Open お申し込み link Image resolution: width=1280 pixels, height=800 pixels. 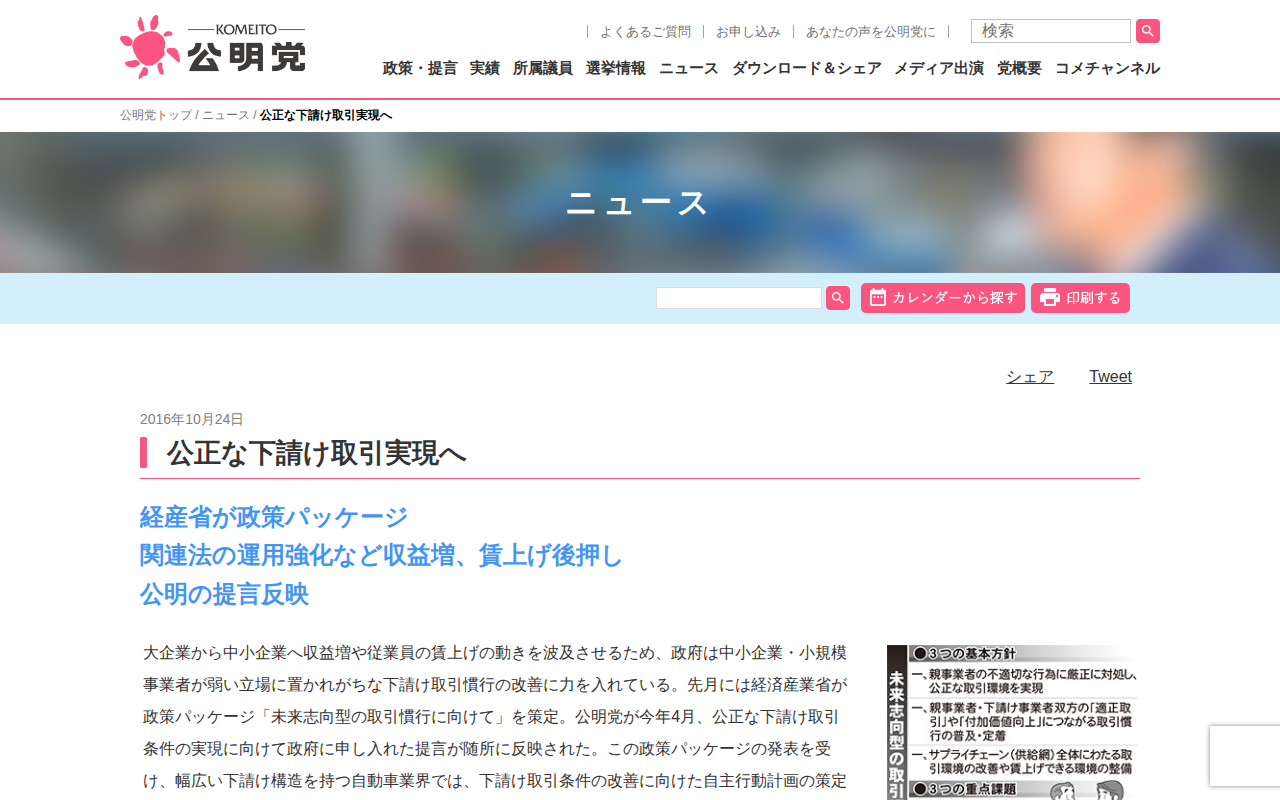[748, 32]
